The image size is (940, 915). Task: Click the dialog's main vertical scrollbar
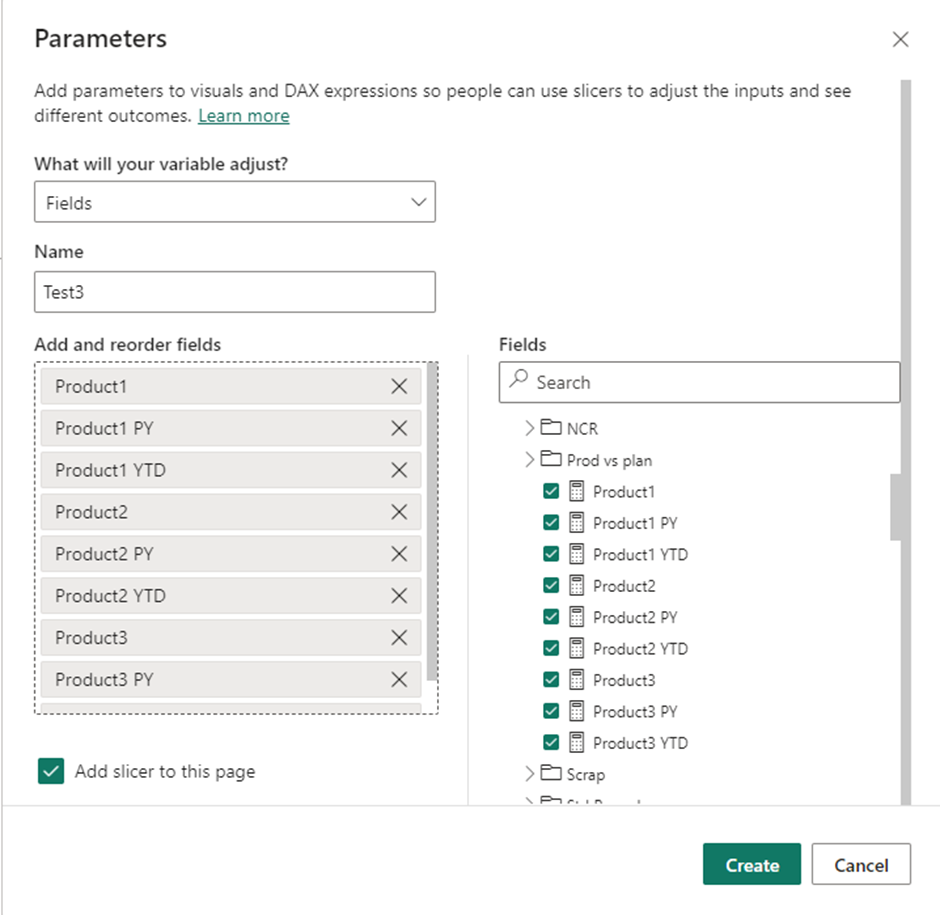pos(906,442)
